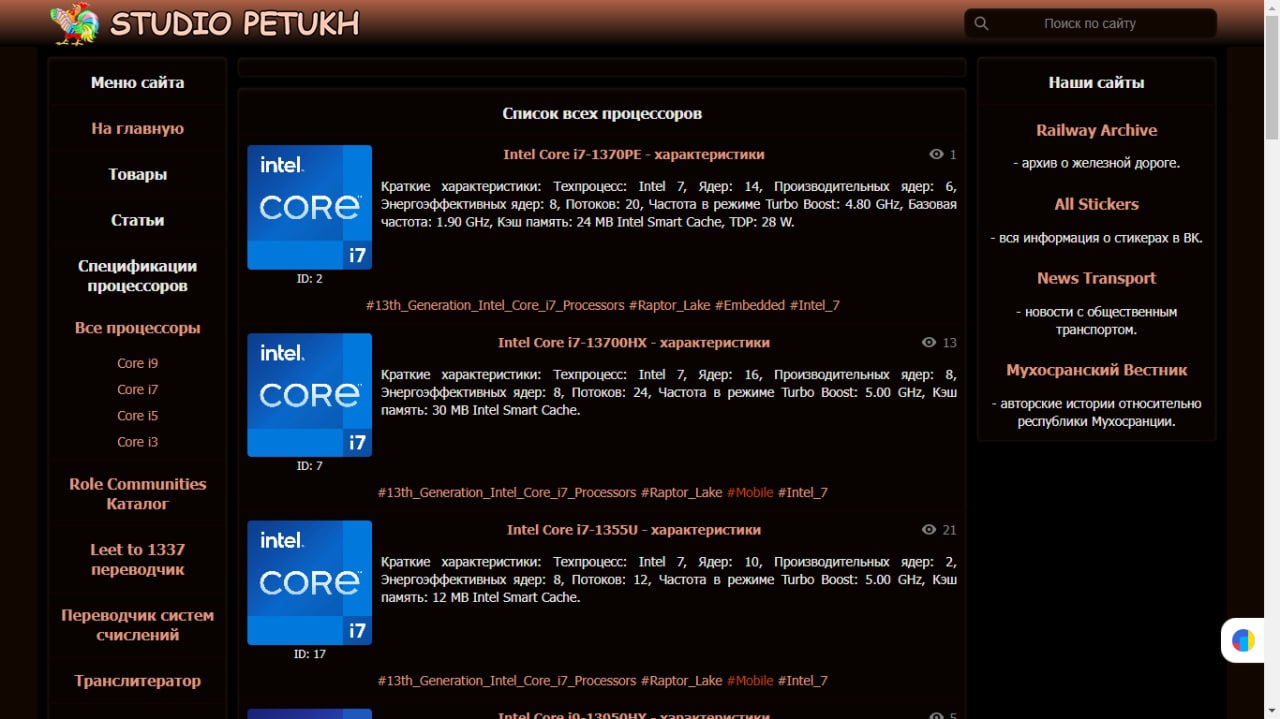This screenshot has height=719, width=1280.
Task: Click the views eye icon for i7-13700HX
Action: tap(929, 342)
